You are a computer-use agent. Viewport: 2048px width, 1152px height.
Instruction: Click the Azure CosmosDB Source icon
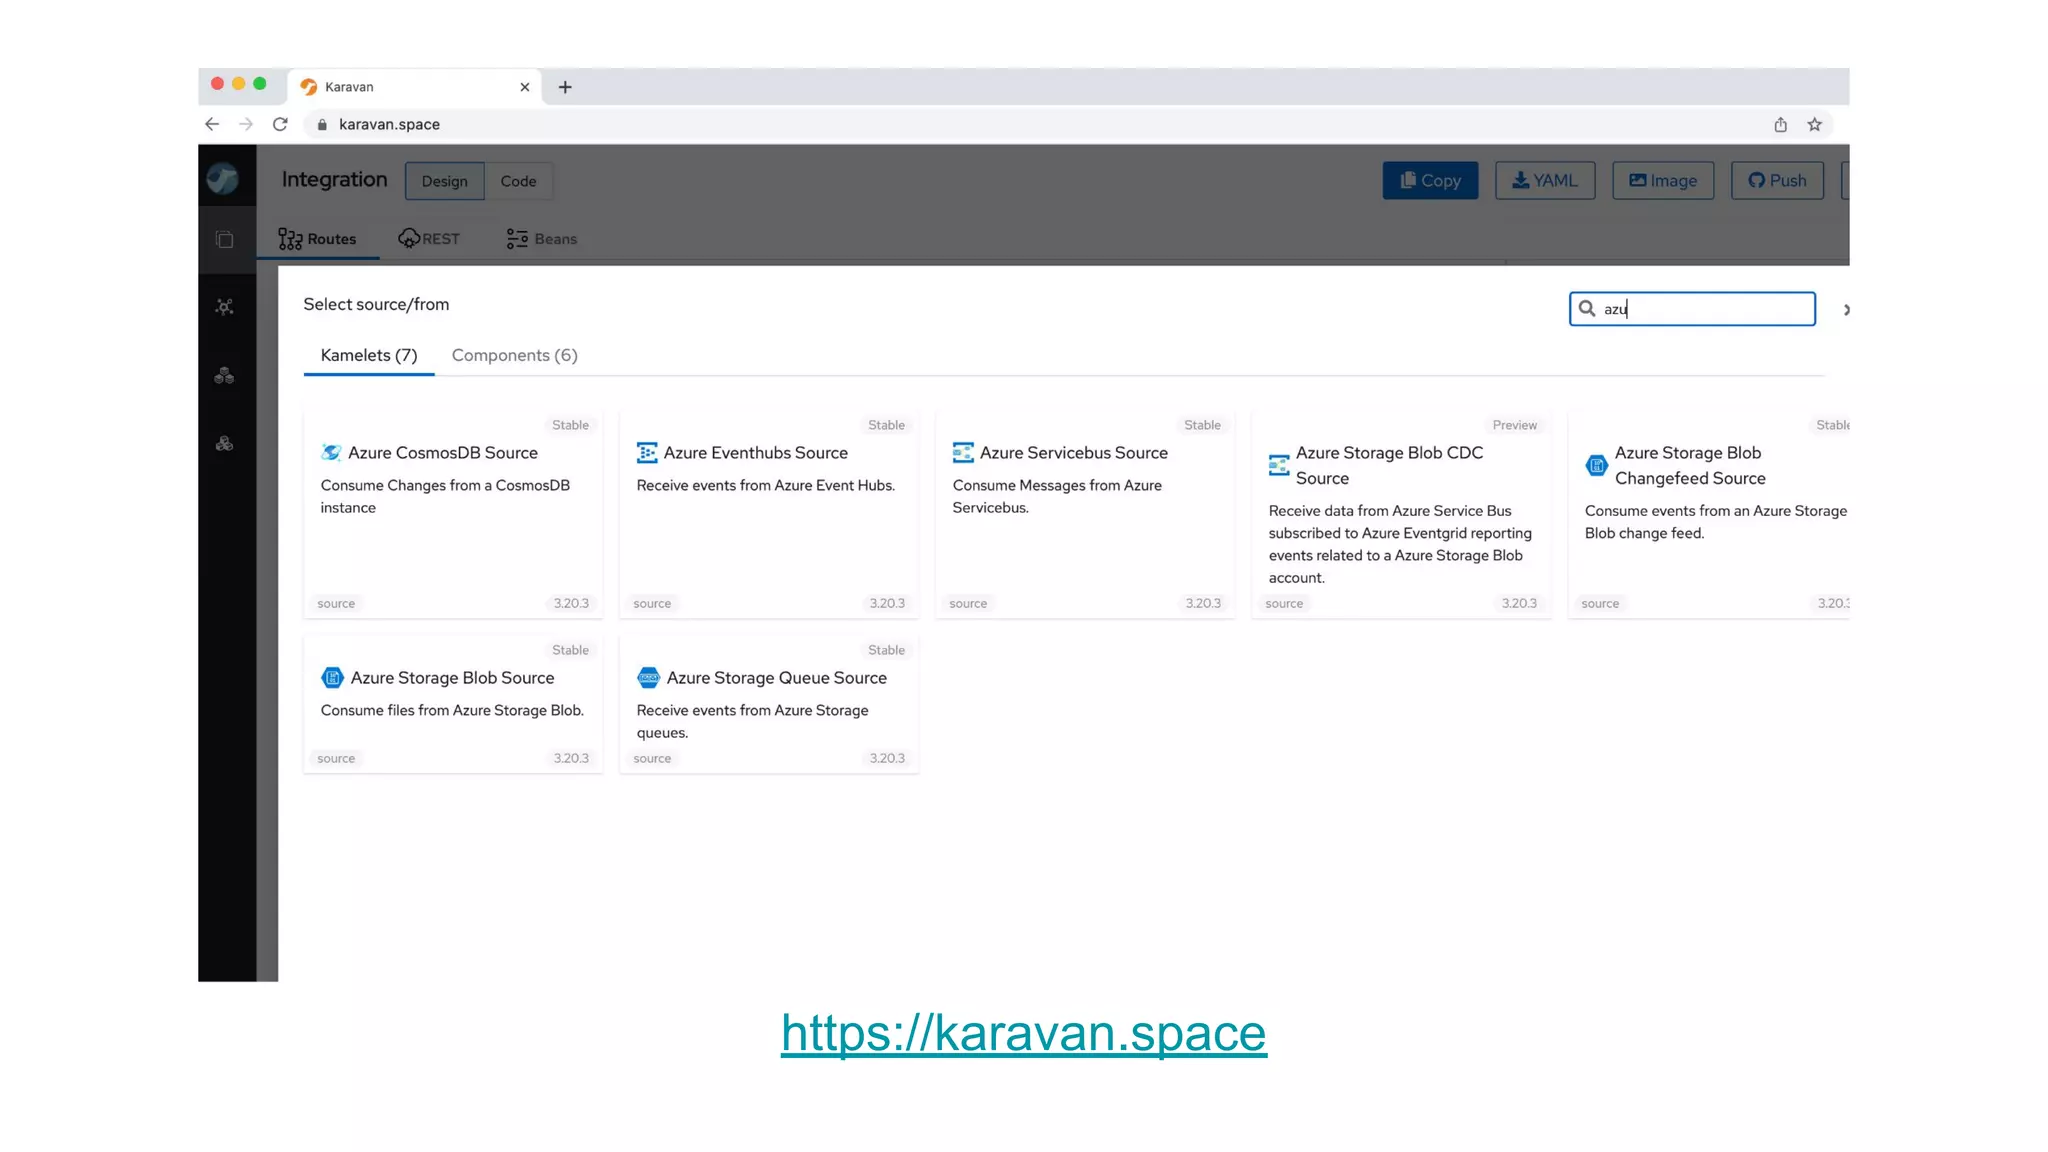[x=331, y=453]
